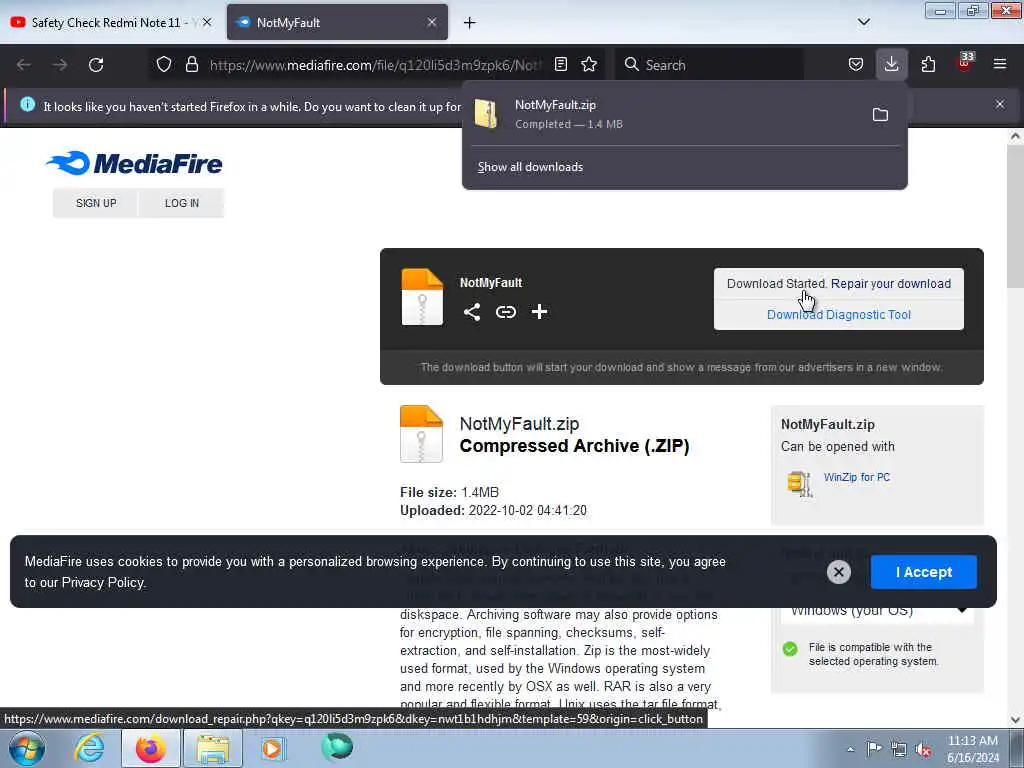This screenshot has height=768, width=1024.
Task: Open the Pocket save icon
Action: coord(856,64)
